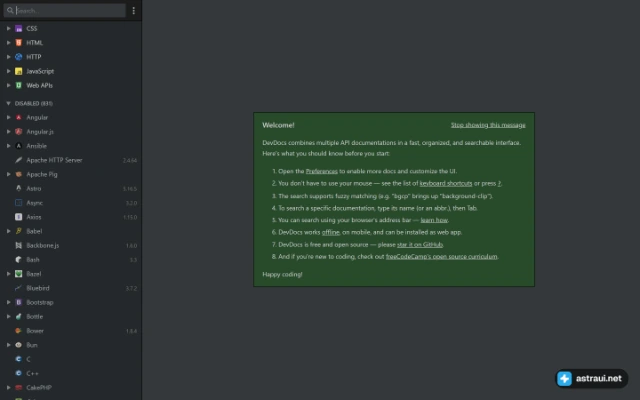Viewport: 640px width, 400px height.
Task: Click the 'offline' link
Action: coord(331,233)
